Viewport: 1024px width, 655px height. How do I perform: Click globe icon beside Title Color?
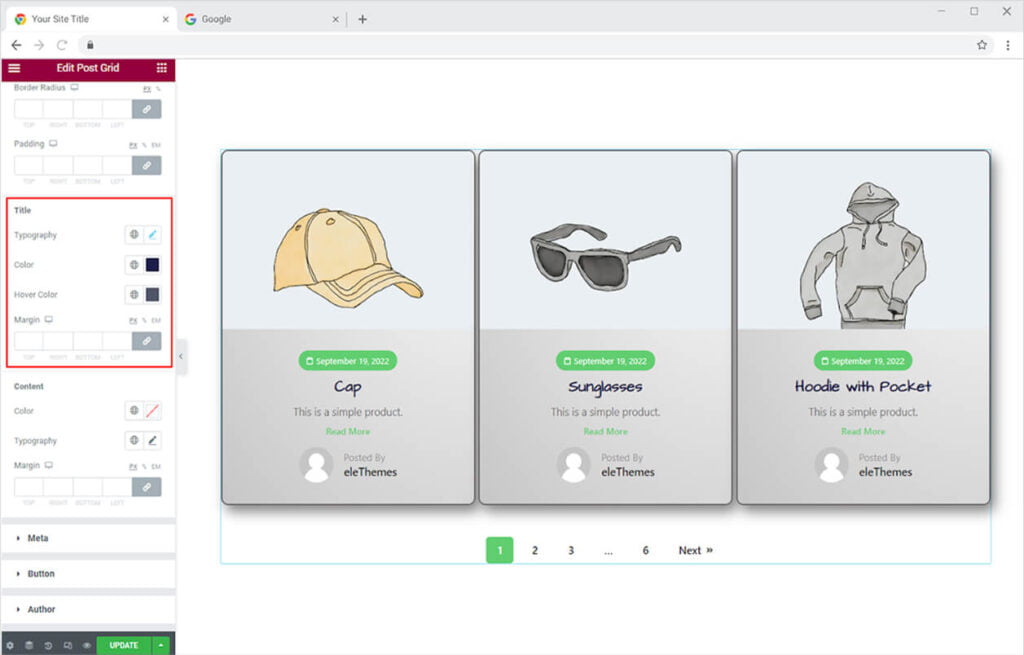pos(133,265)
